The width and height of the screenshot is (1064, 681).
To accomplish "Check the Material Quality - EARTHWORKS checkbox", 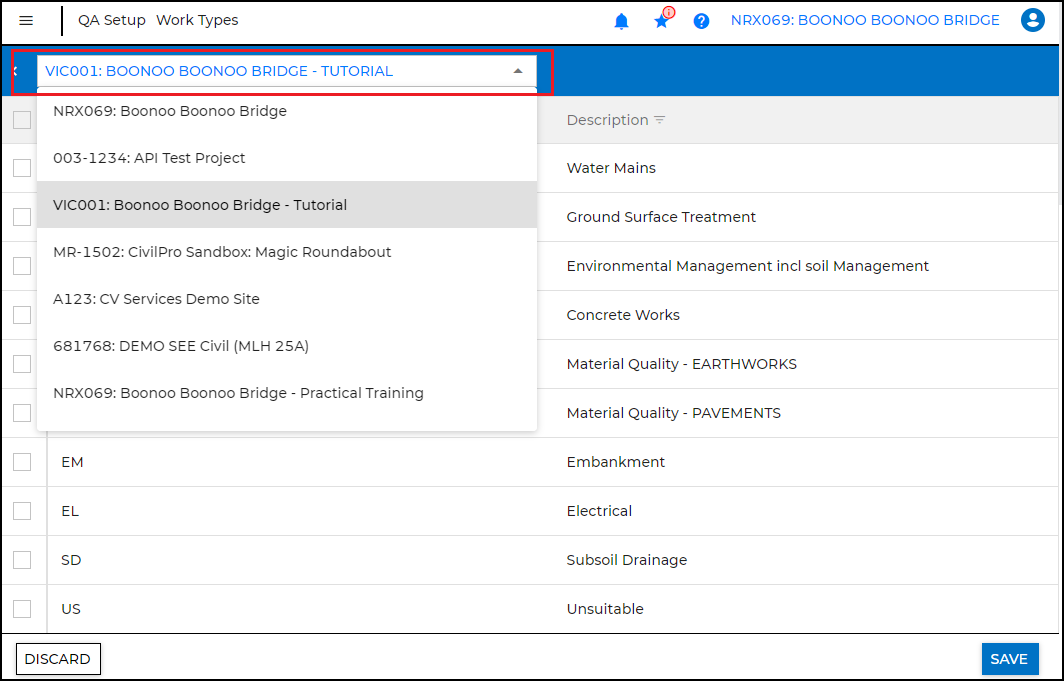I will 22,364.
